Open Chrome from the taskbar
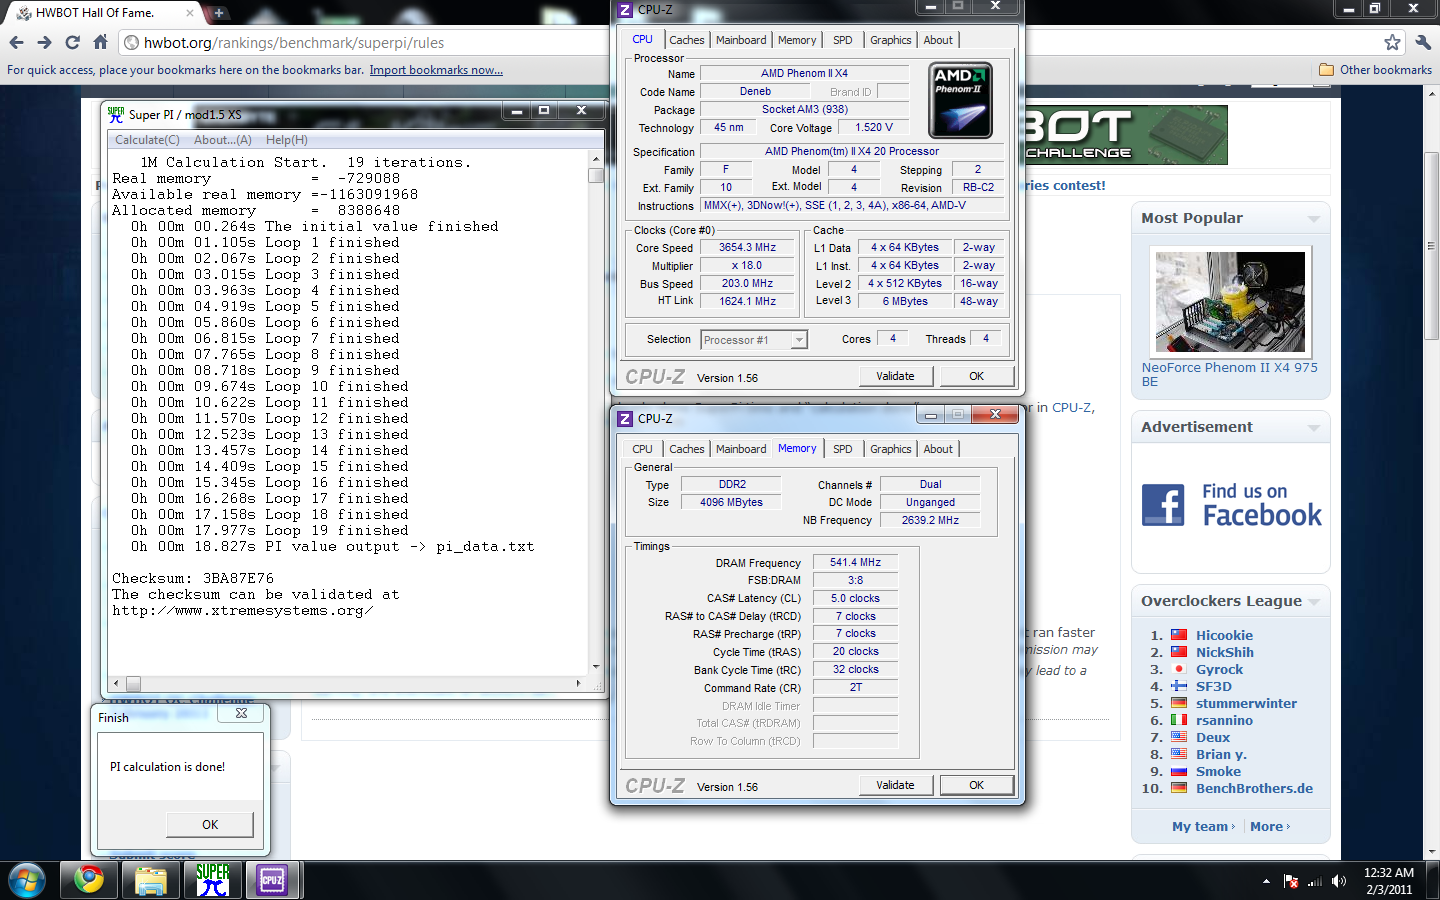Image resolution: width=1440 pixels, height=900 pixels. (89, 880)
